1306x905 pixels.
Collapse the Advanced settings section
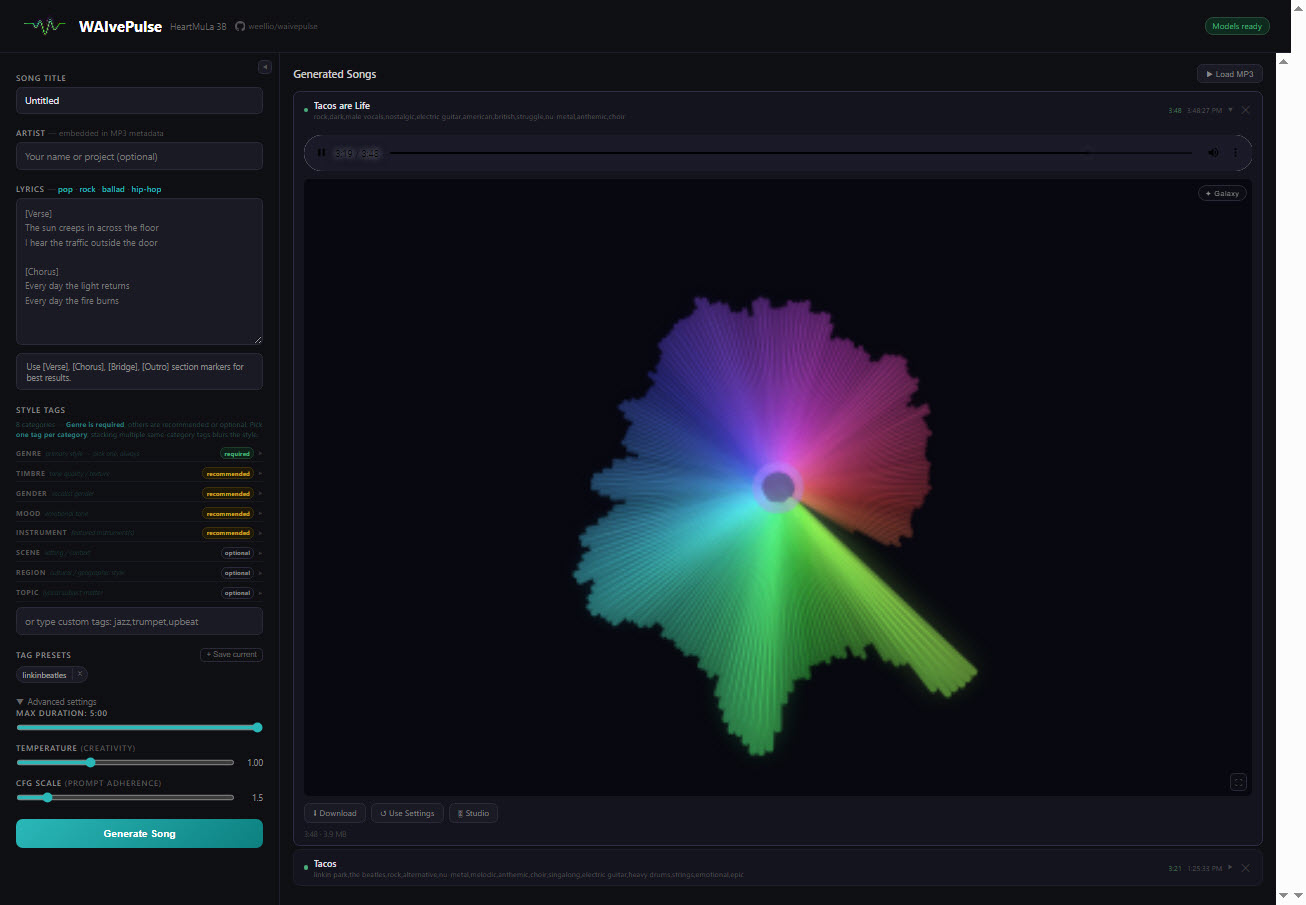tap(56, 702)
